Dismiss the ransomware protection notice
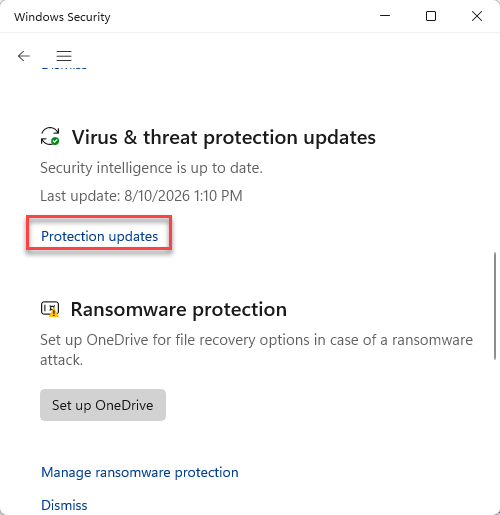Screen dimensions: 500x515 tap(64, 505)
